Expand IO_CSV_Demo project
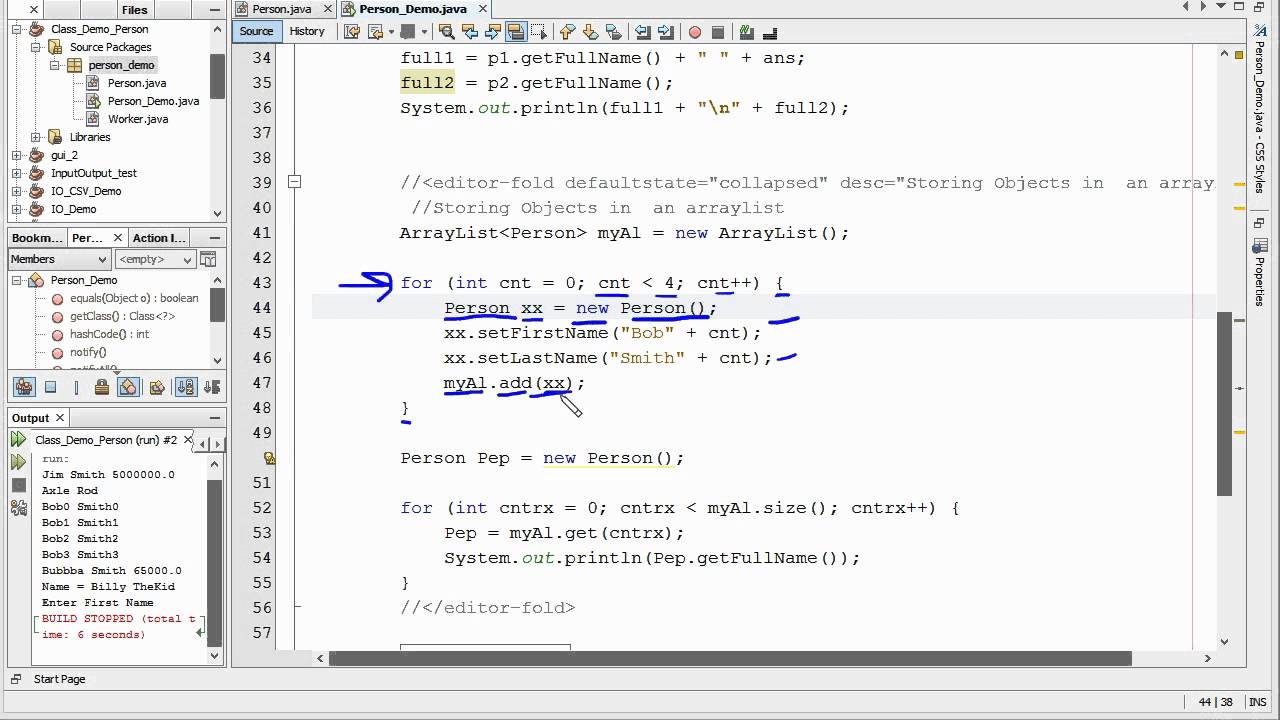This screenshot has width=1280, height=720. 17,191
